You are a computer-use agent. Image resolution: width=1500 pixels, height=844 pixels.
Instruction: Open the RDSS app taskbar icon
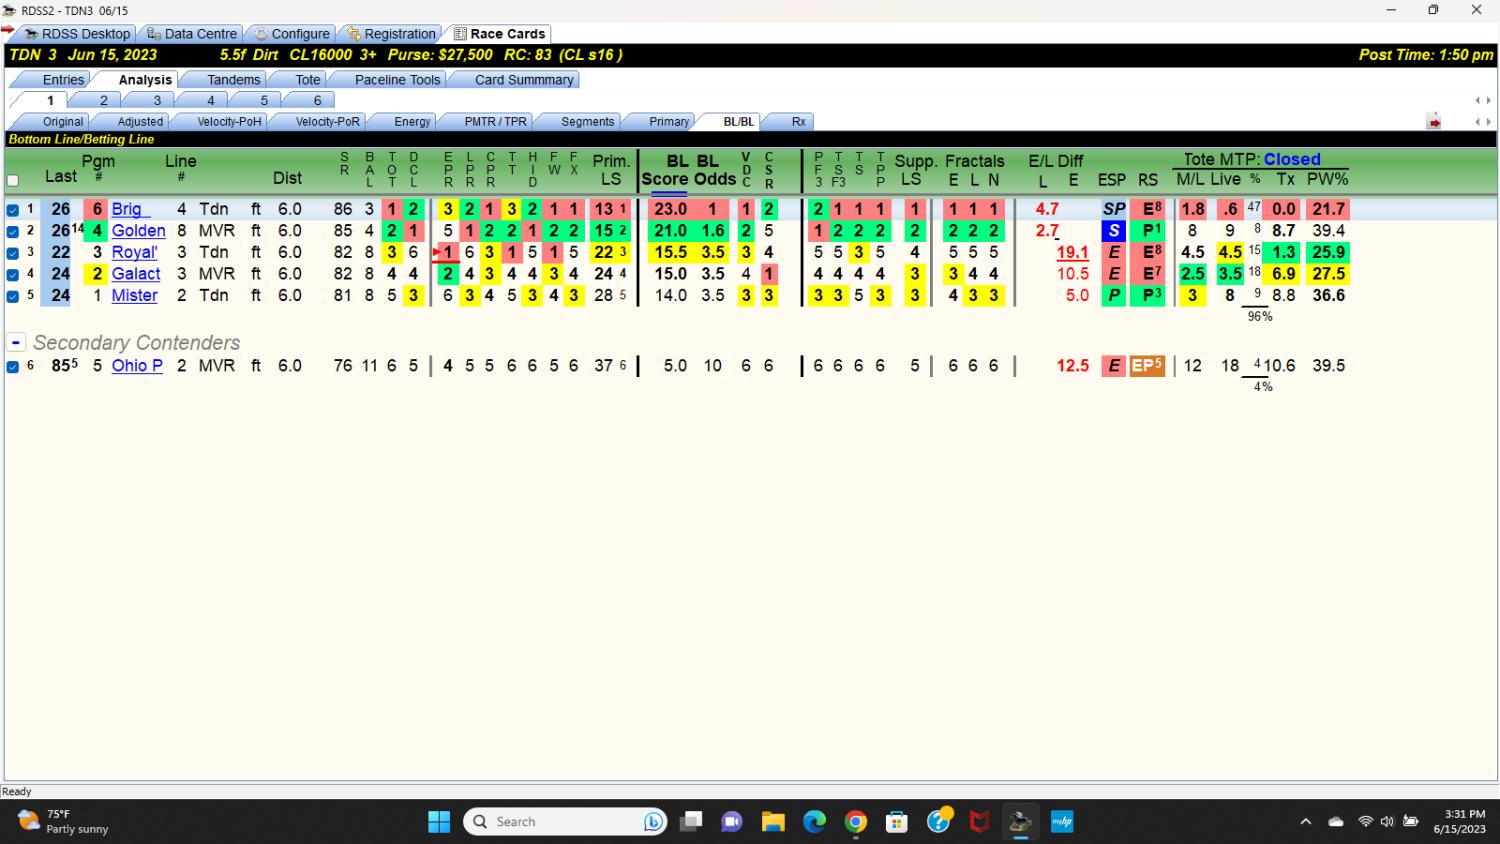(x=1020, y=822)
